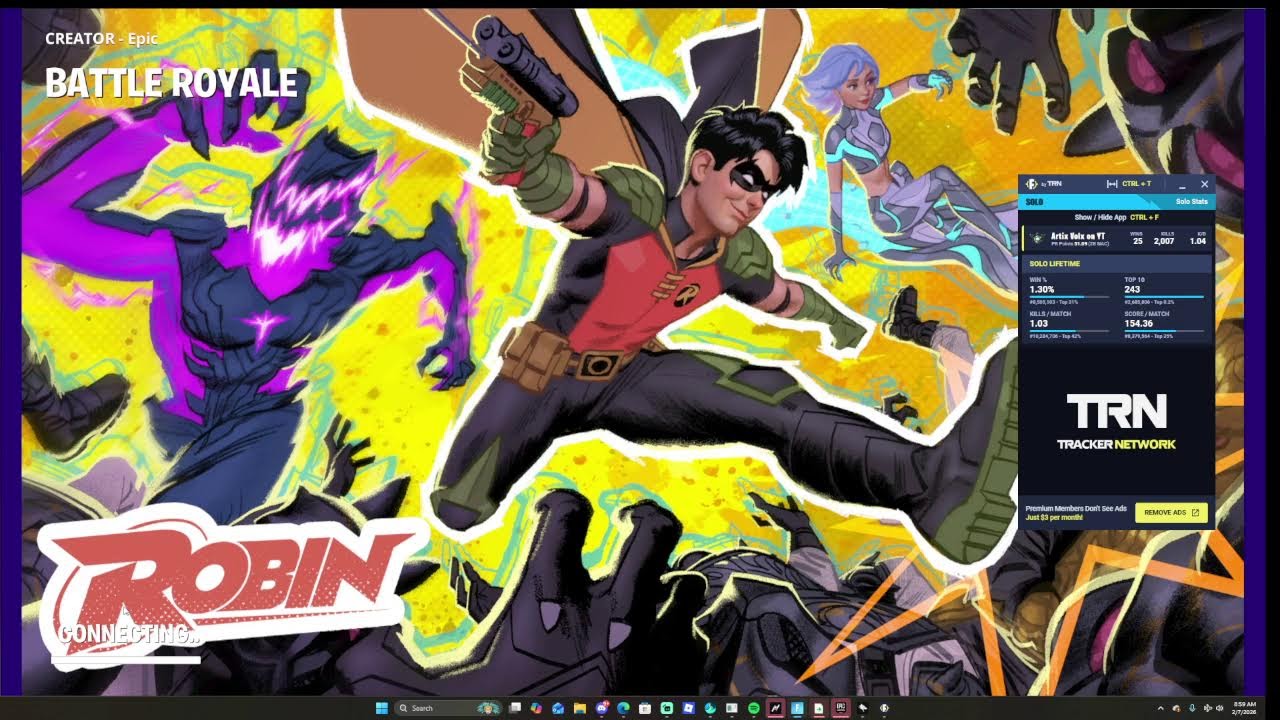The width and height of the screenshot is (1280, 720).
Task: Click the kills per match value "1.03"
Action: tap(1038, 323)
